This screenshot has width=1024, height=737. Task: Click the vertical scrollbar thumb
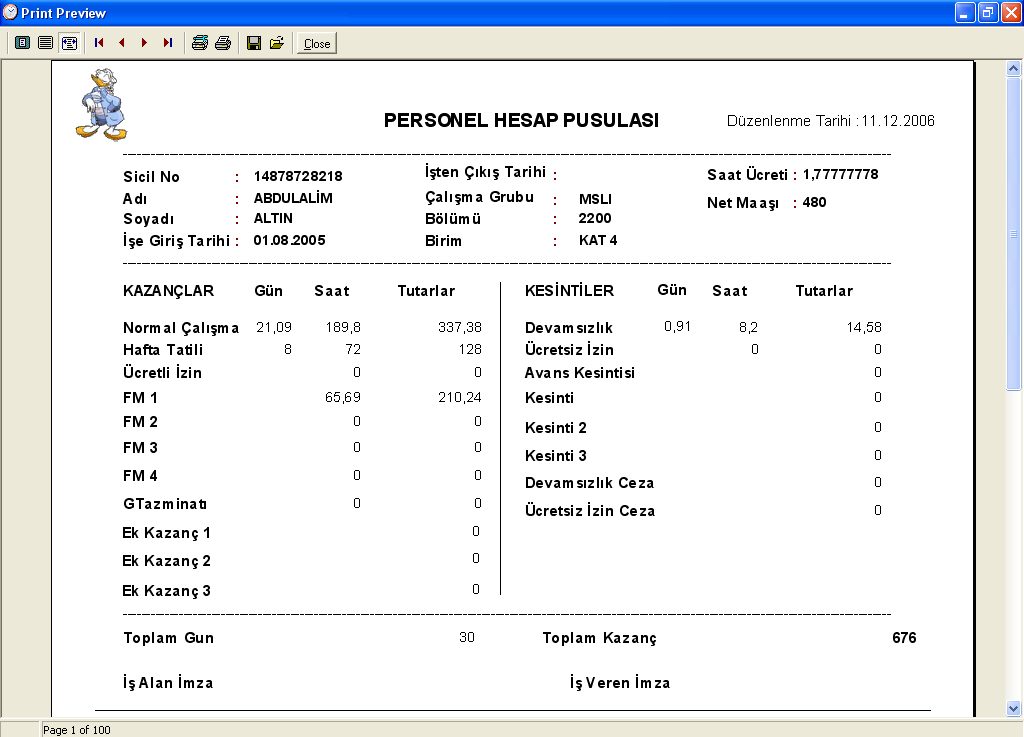[x=1013, y=235]
